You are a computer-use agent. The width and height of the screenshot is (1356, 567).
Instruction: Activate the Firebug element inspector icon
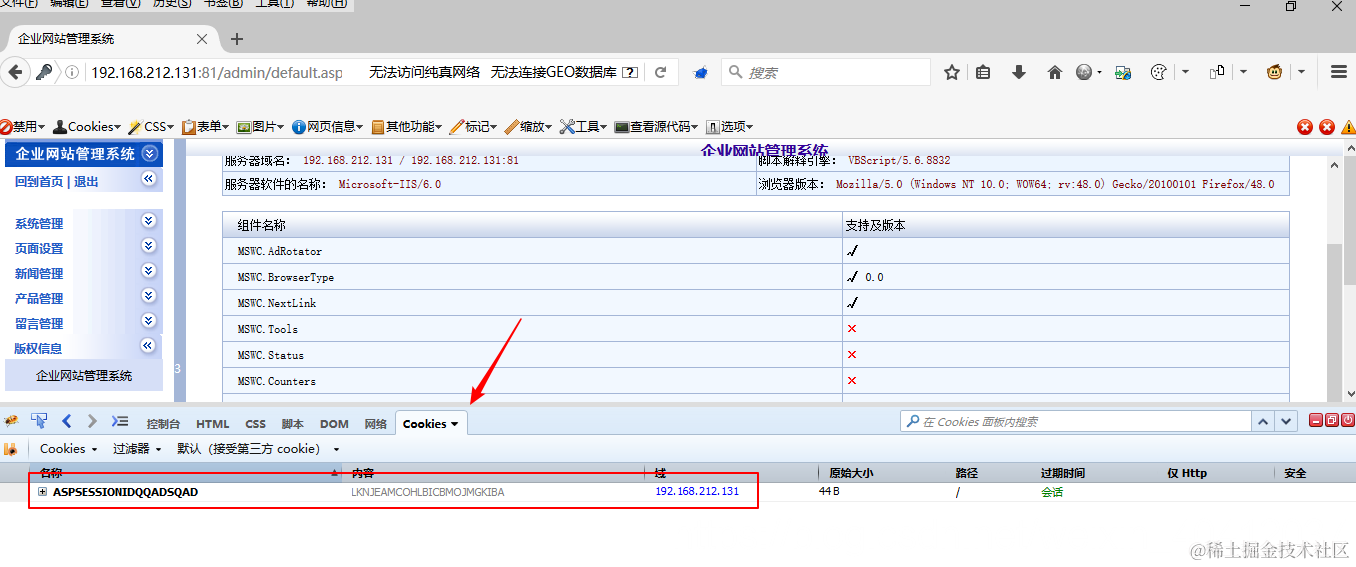39,421
